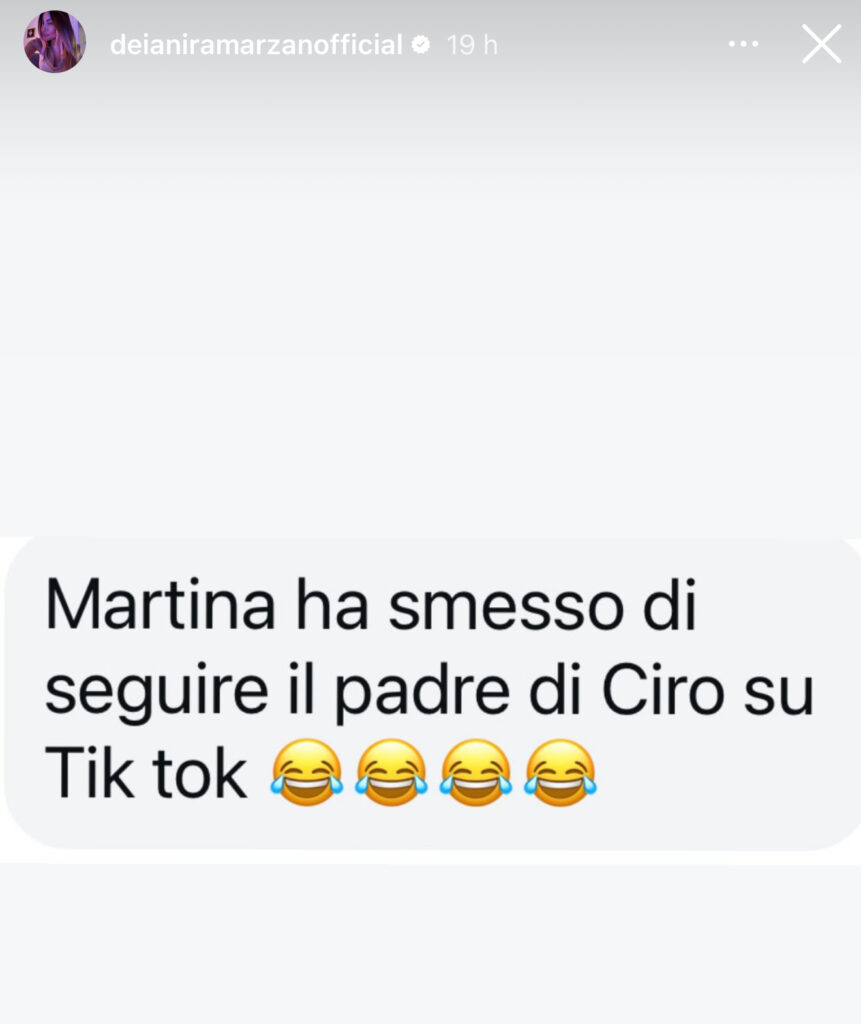
Task: Click the first laughing-crying emoji
Action: tap(306, 772)
